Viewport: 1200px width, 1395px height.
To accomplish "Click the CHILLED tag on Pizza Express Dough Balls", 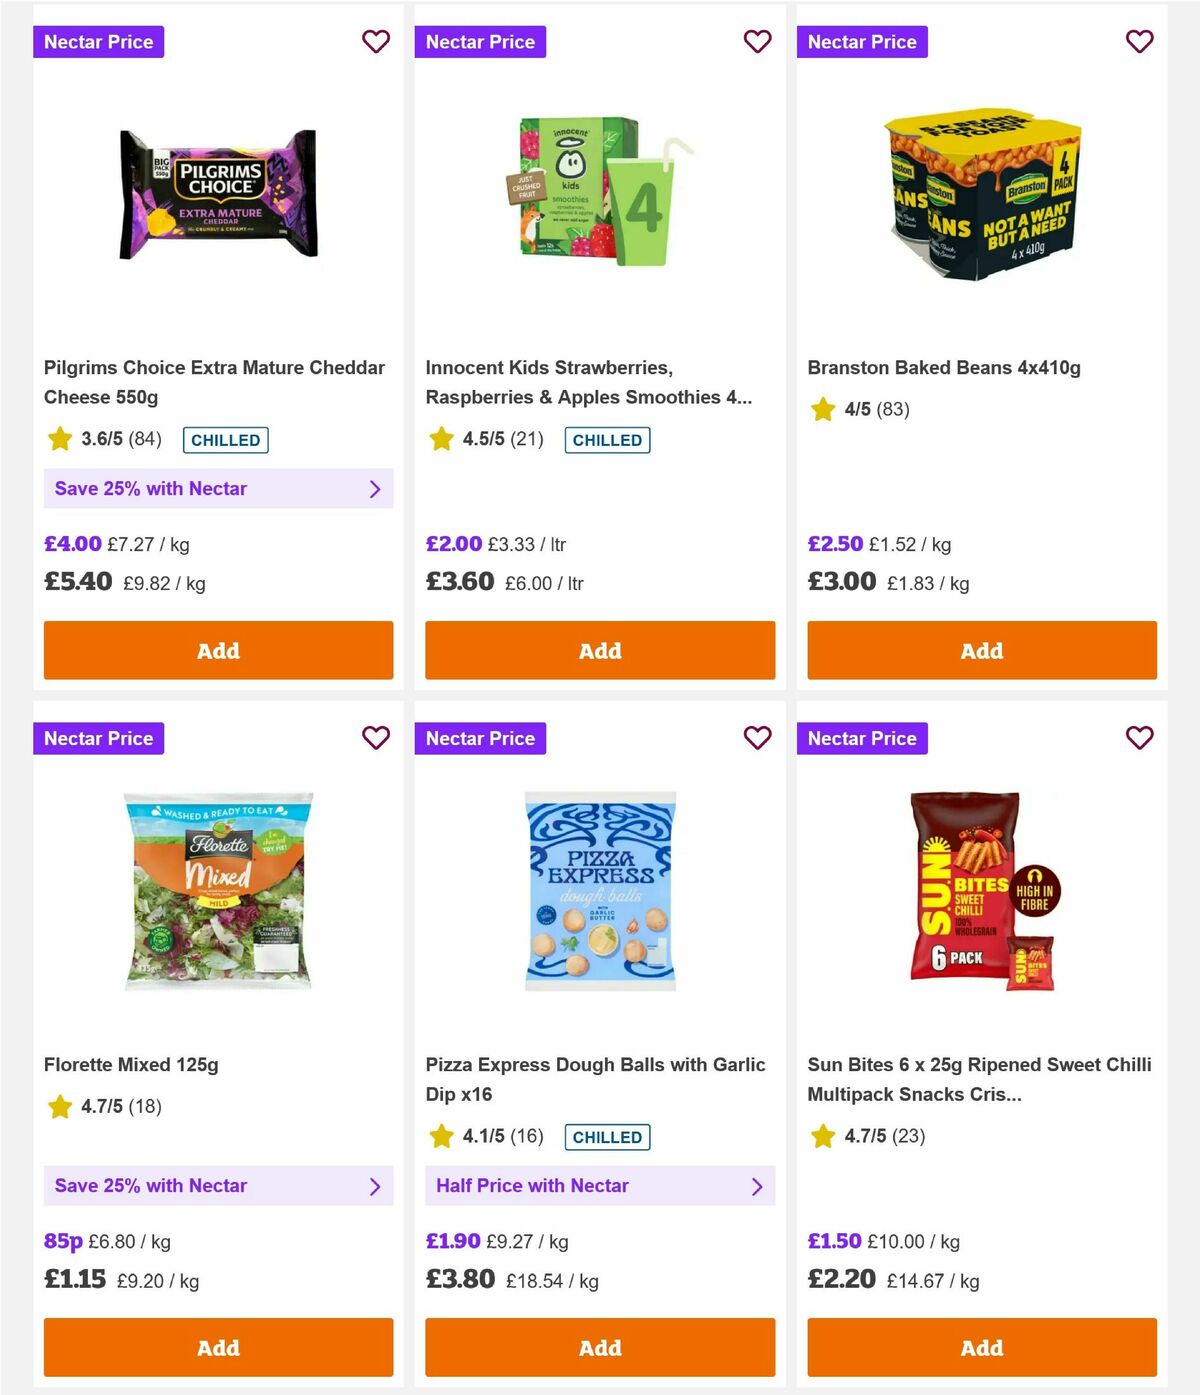I will (x=607, y=1137).
